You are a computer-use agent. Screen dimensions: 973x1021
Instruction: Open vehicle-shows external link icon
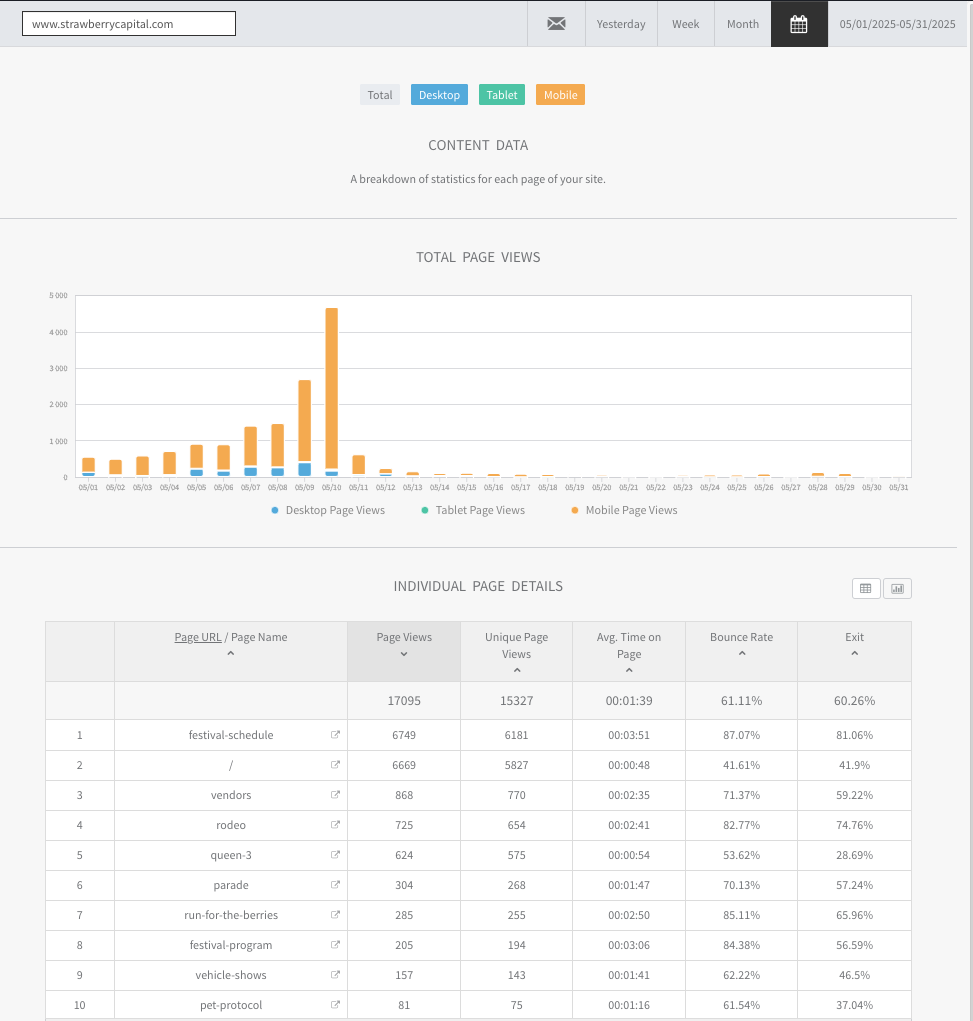(335, 974)
